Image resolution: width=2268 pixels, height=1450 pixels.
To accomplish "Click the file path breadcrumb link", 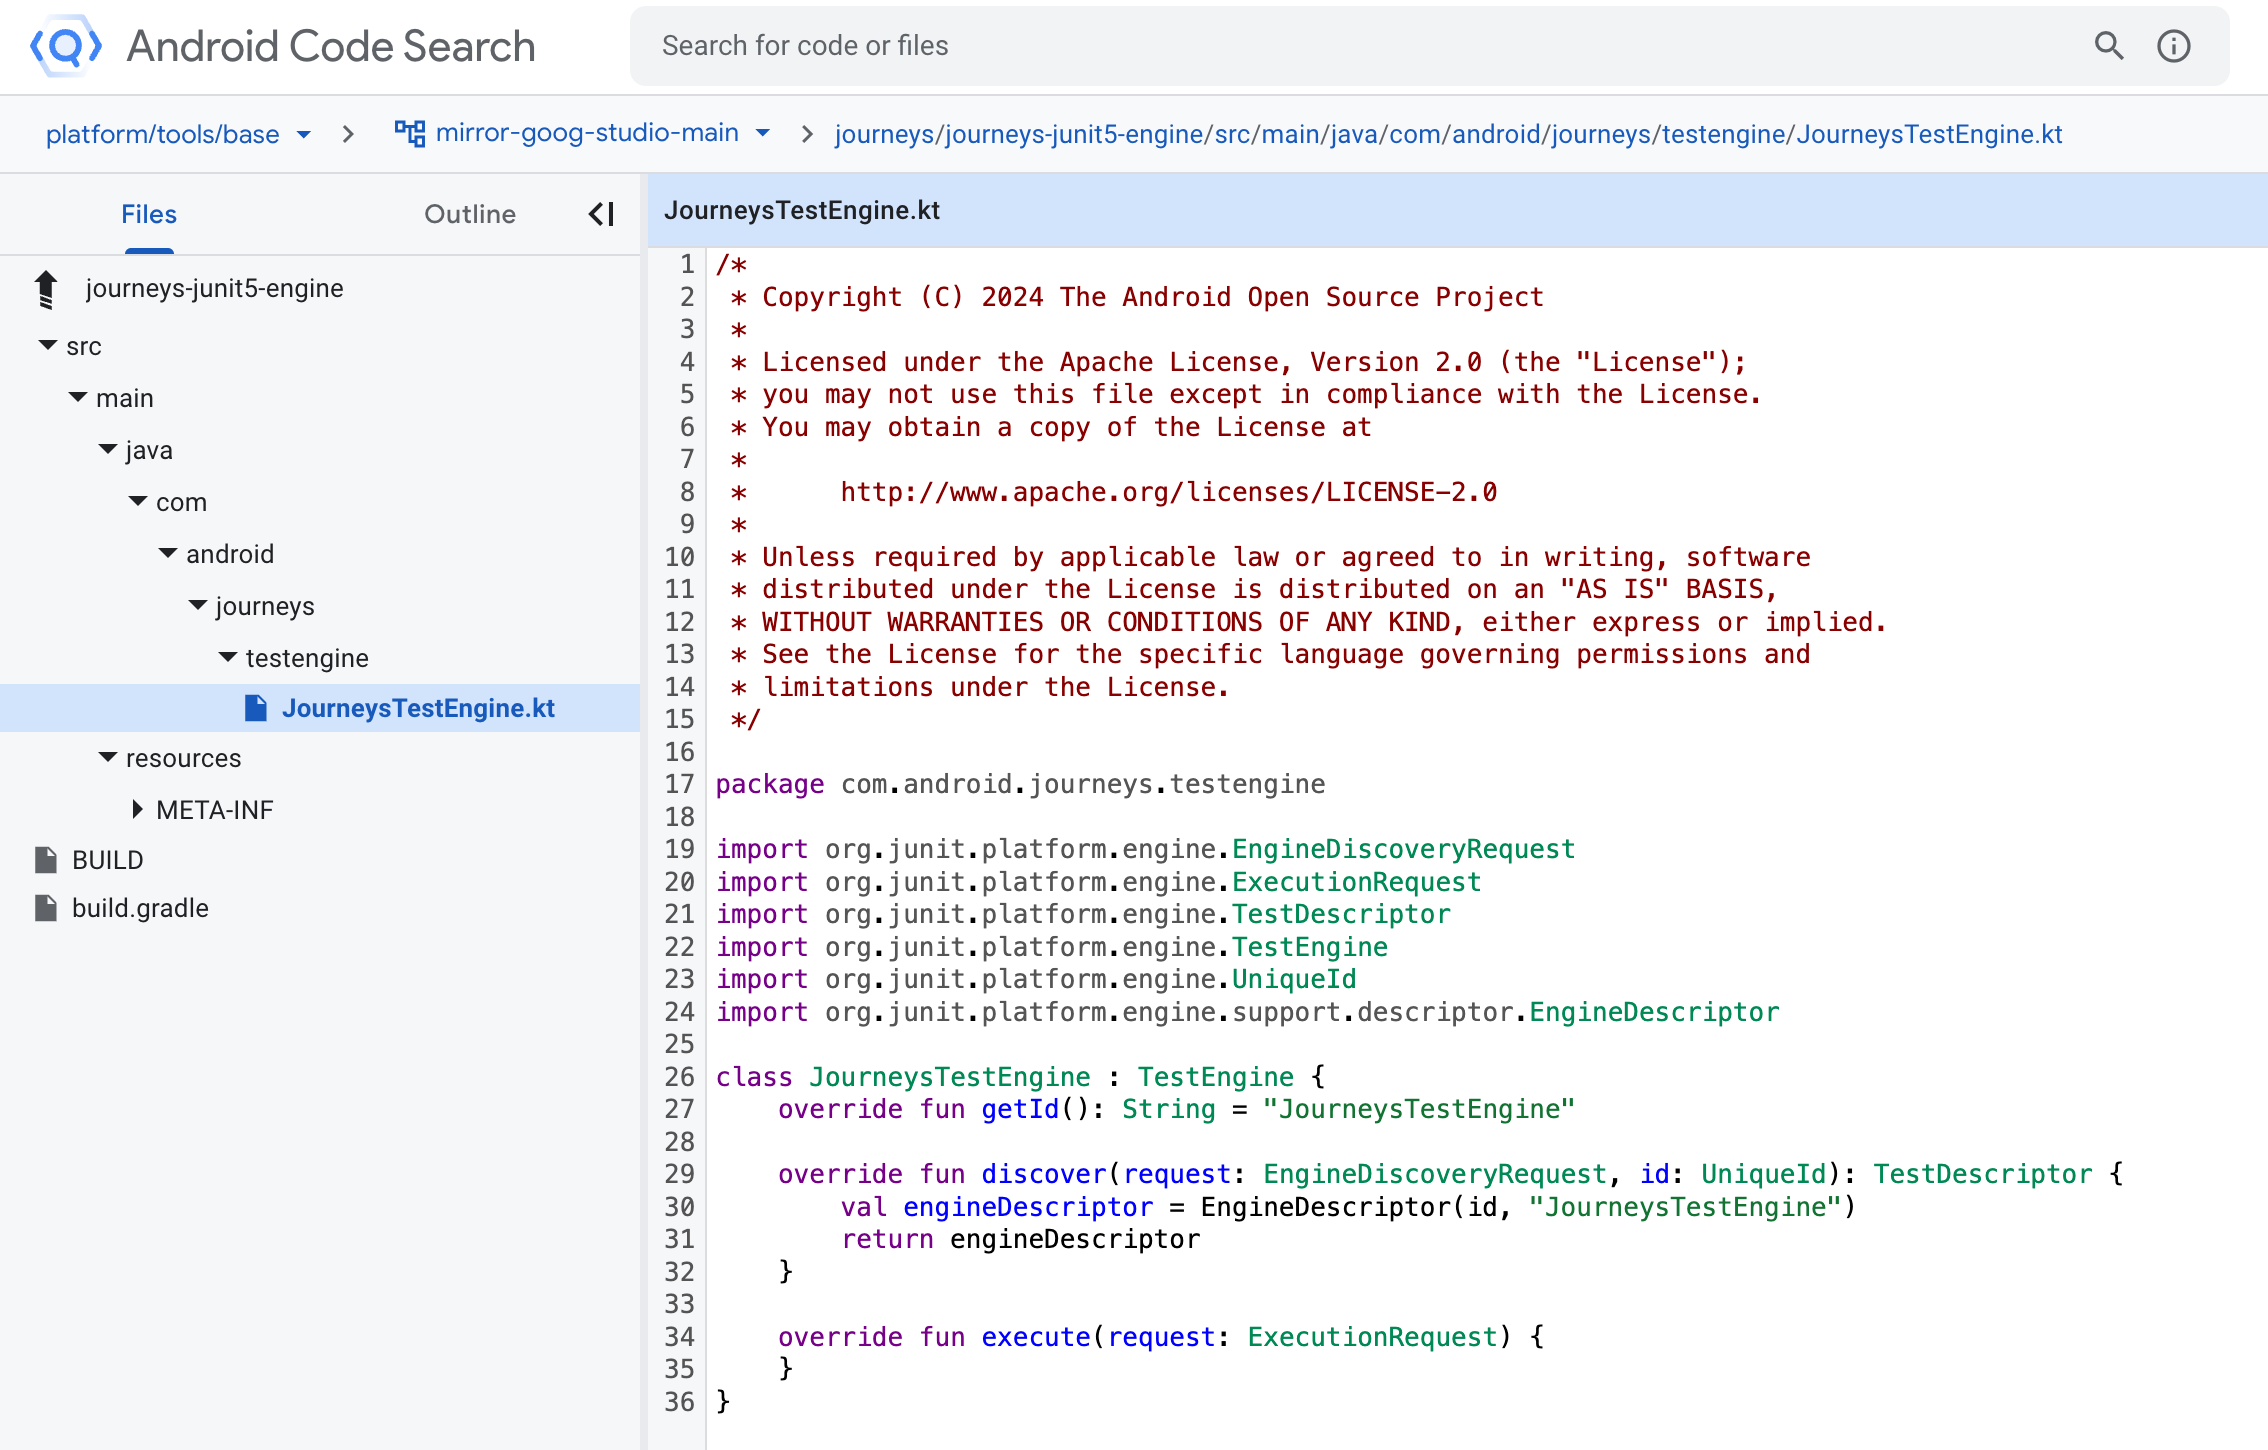I will 1448,134.
